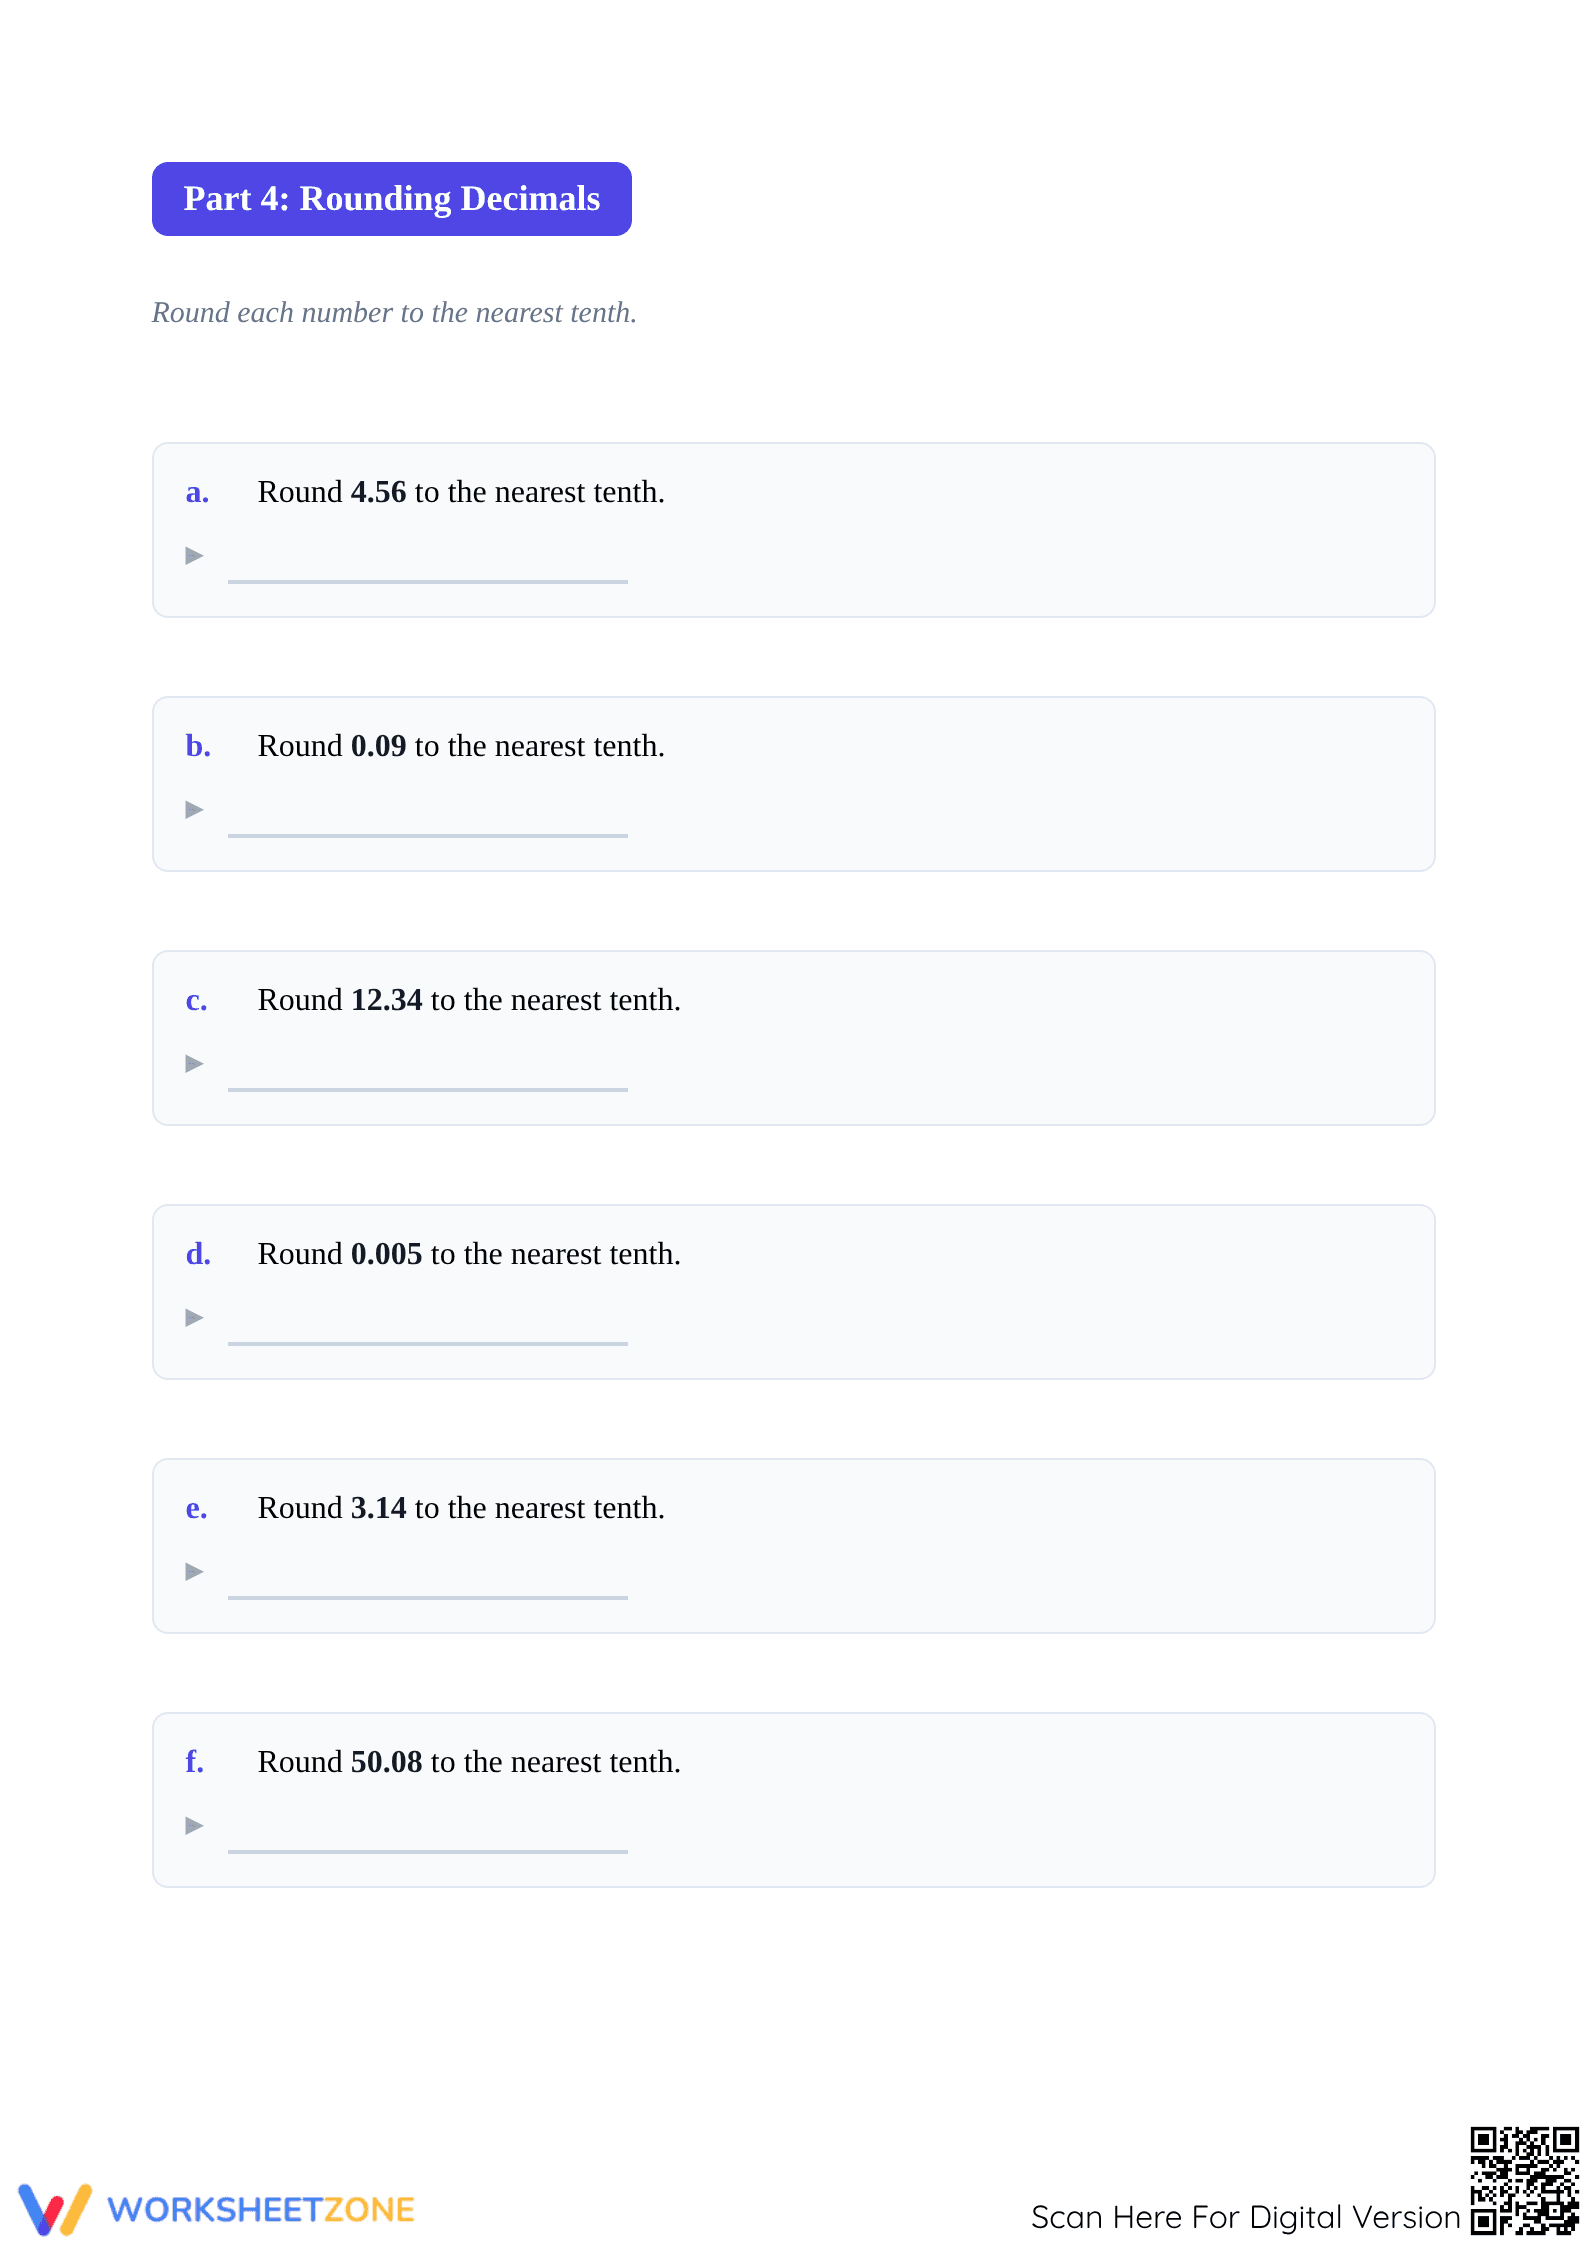Select the number 12.34 in question c
Screen dimensions: 1588x2244
tap(387, 1000)
